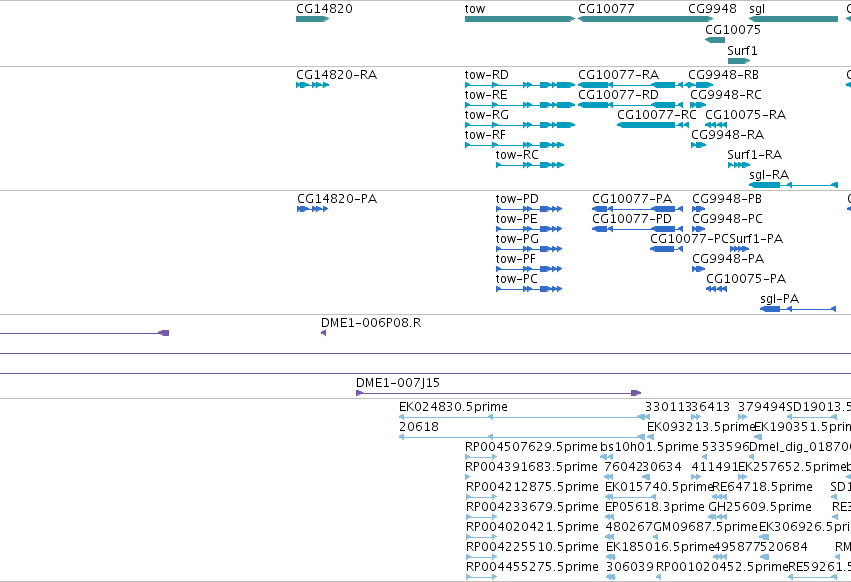Select the tow-PD protein feature

click(x=529, y=209)
